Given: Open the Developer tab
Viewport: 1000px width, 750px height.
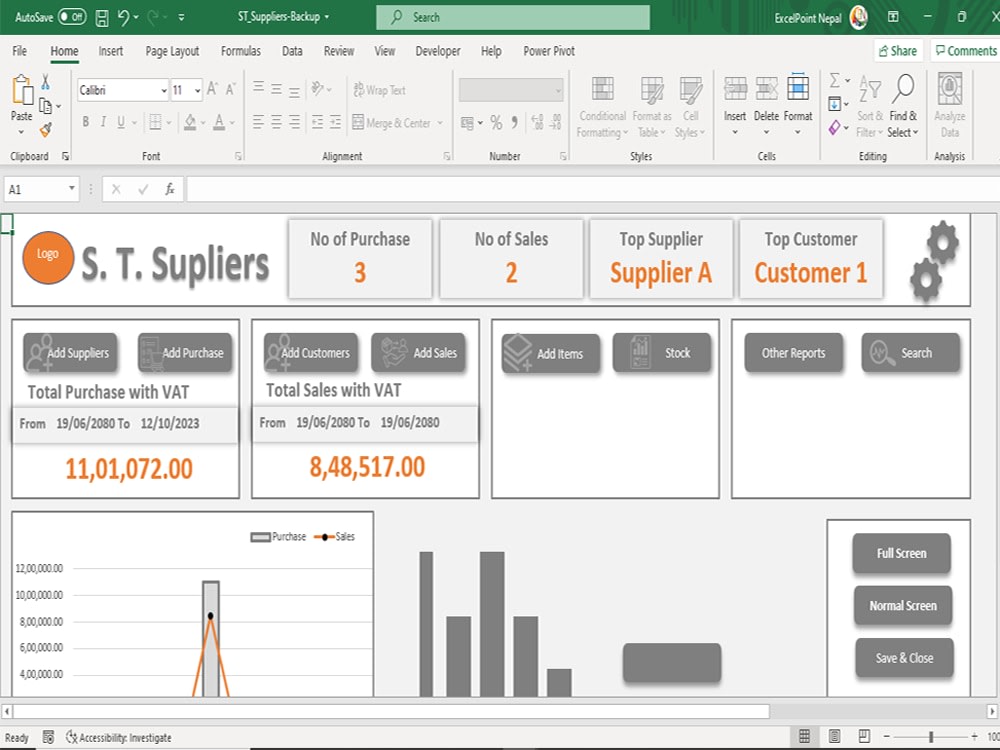Looking at the screenshot, I should [438, 51].
